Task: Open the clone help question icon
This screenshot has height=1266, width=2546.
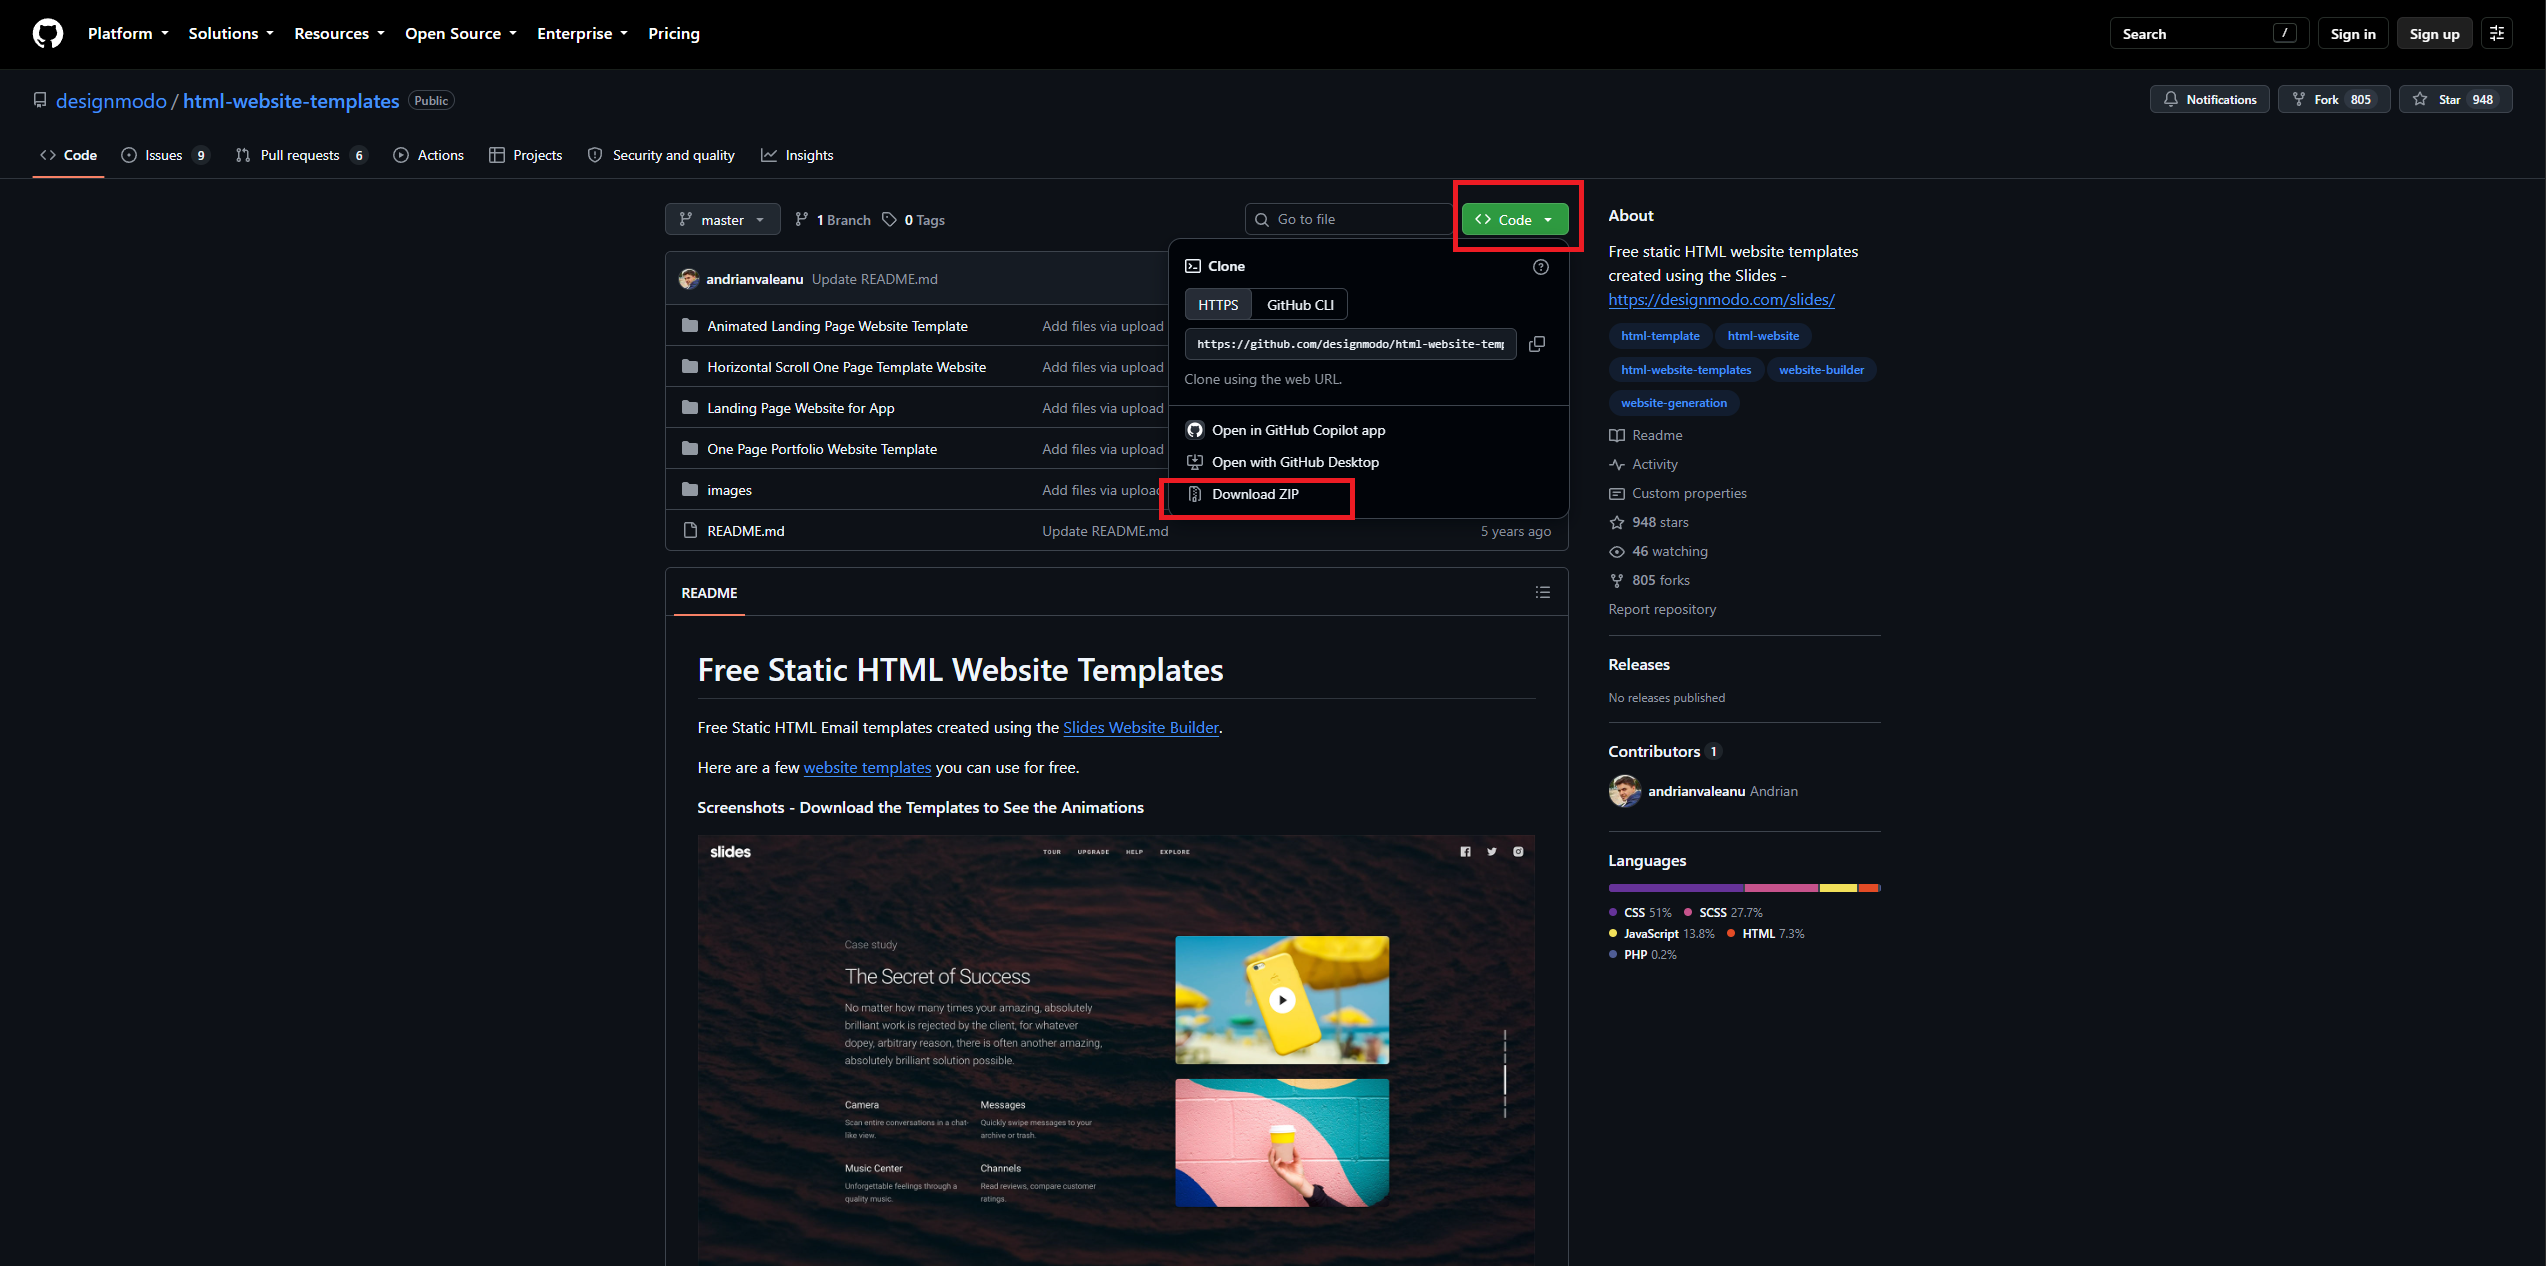Action: 1541,267
